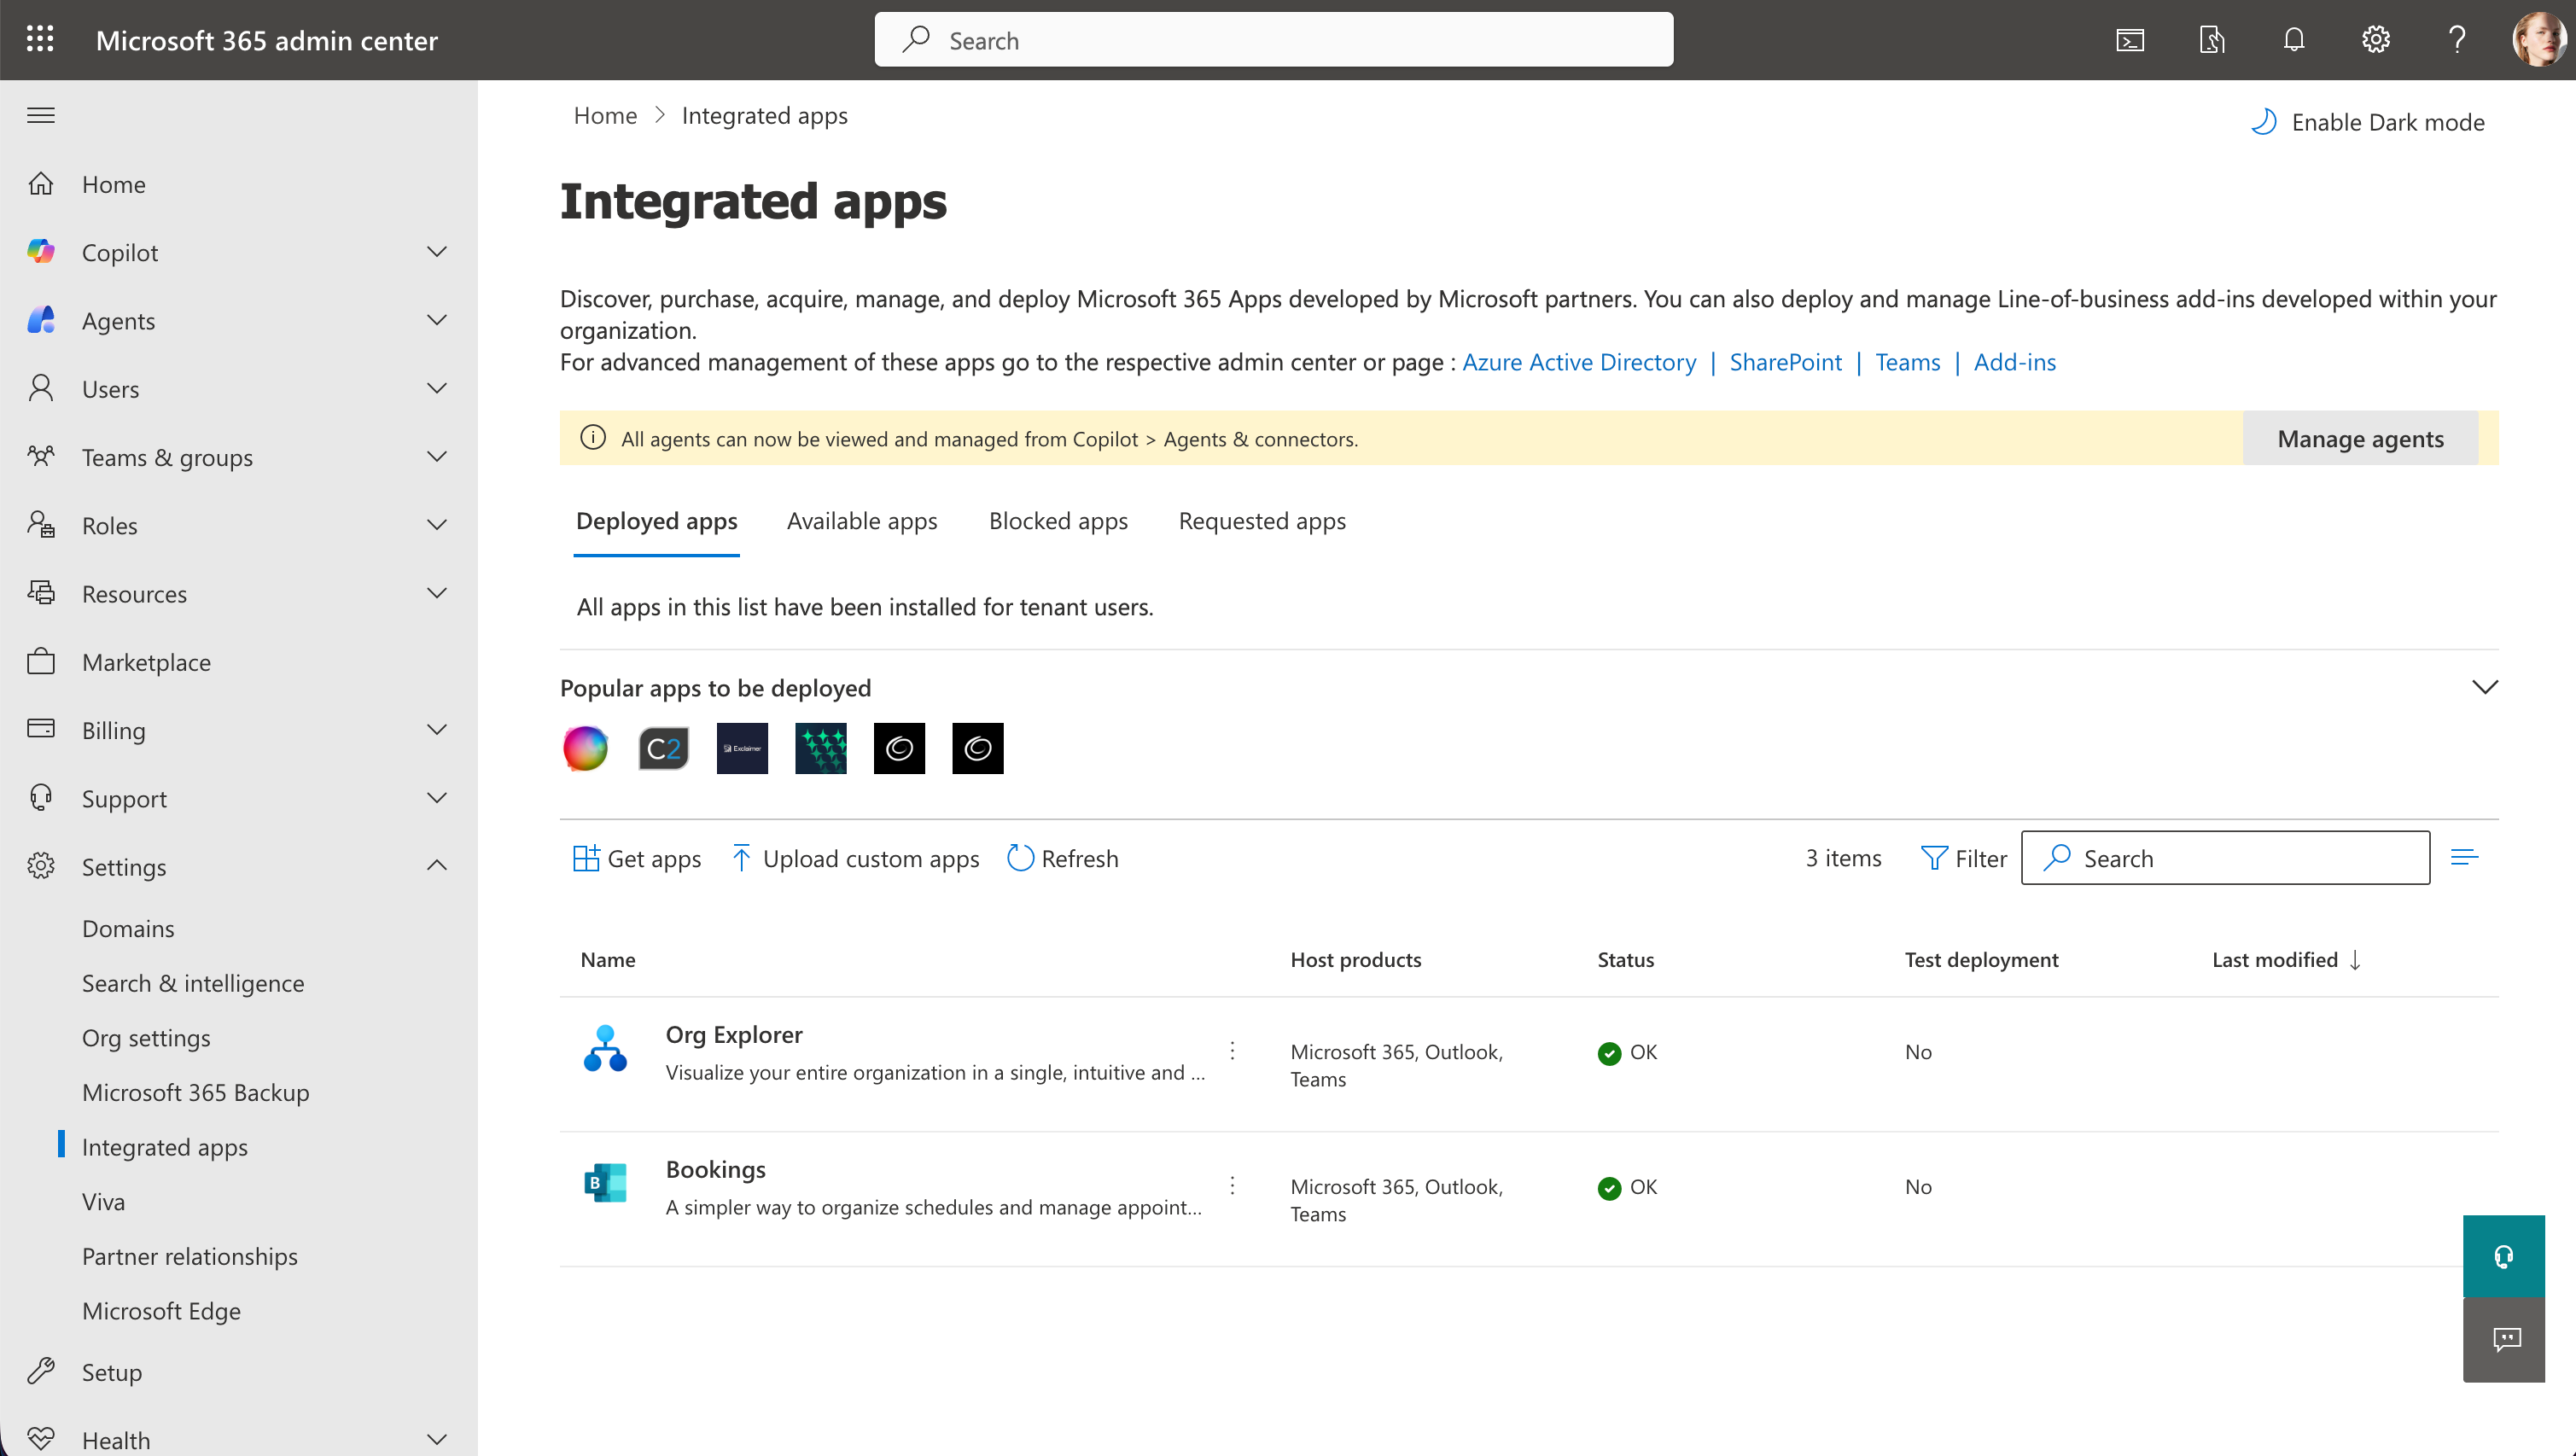Collapse the Settings section in the sidebar
2576x1456 pixels.
[x=437, y=865]
